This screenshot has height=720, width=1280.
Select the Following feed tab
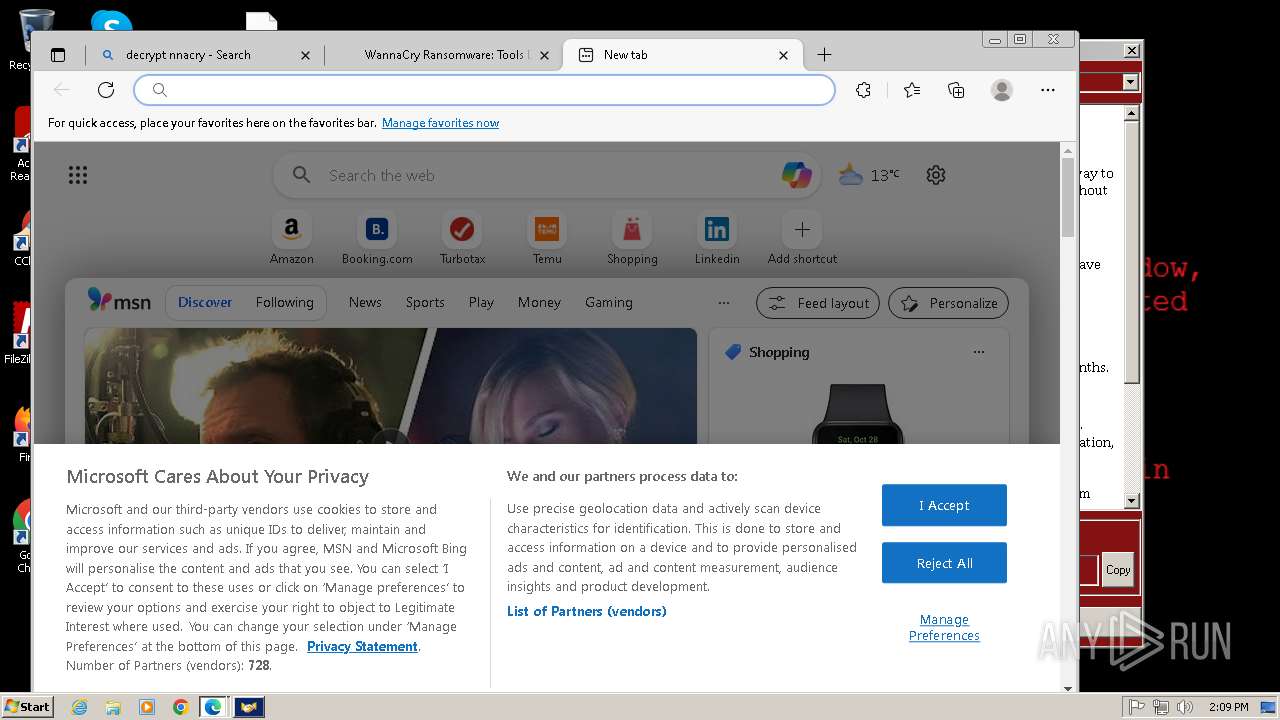(284, 302)
